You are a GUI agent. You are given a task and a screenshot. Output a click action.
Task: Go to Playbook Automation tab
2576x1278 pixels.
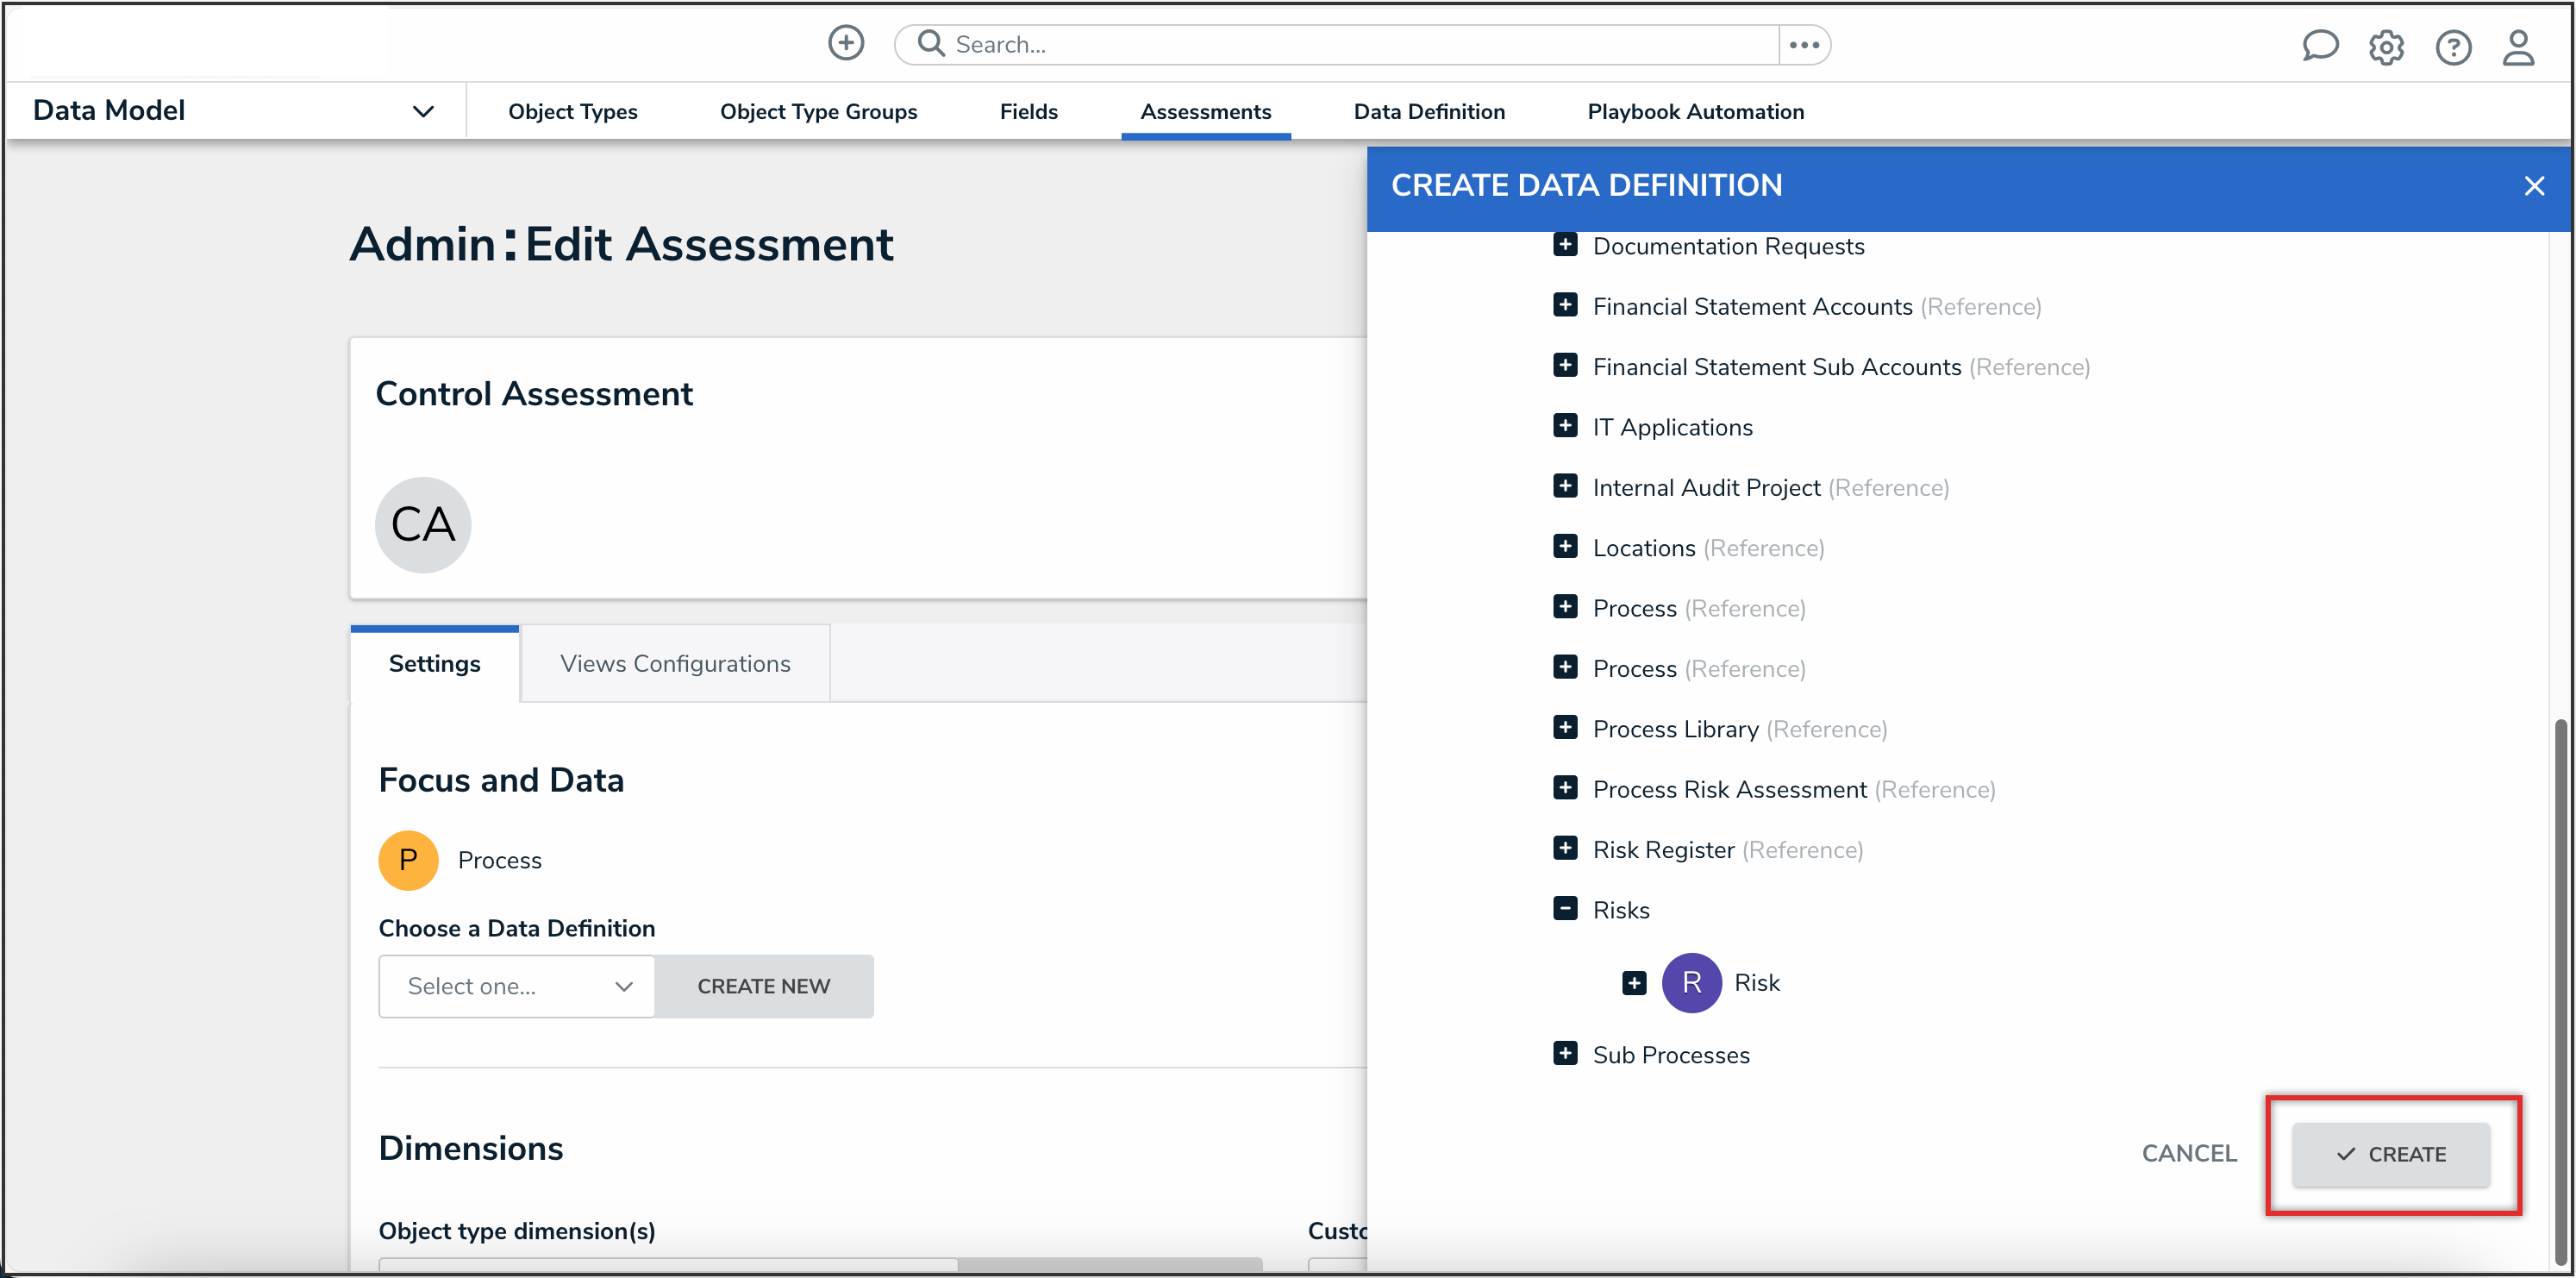point(1695,111)
